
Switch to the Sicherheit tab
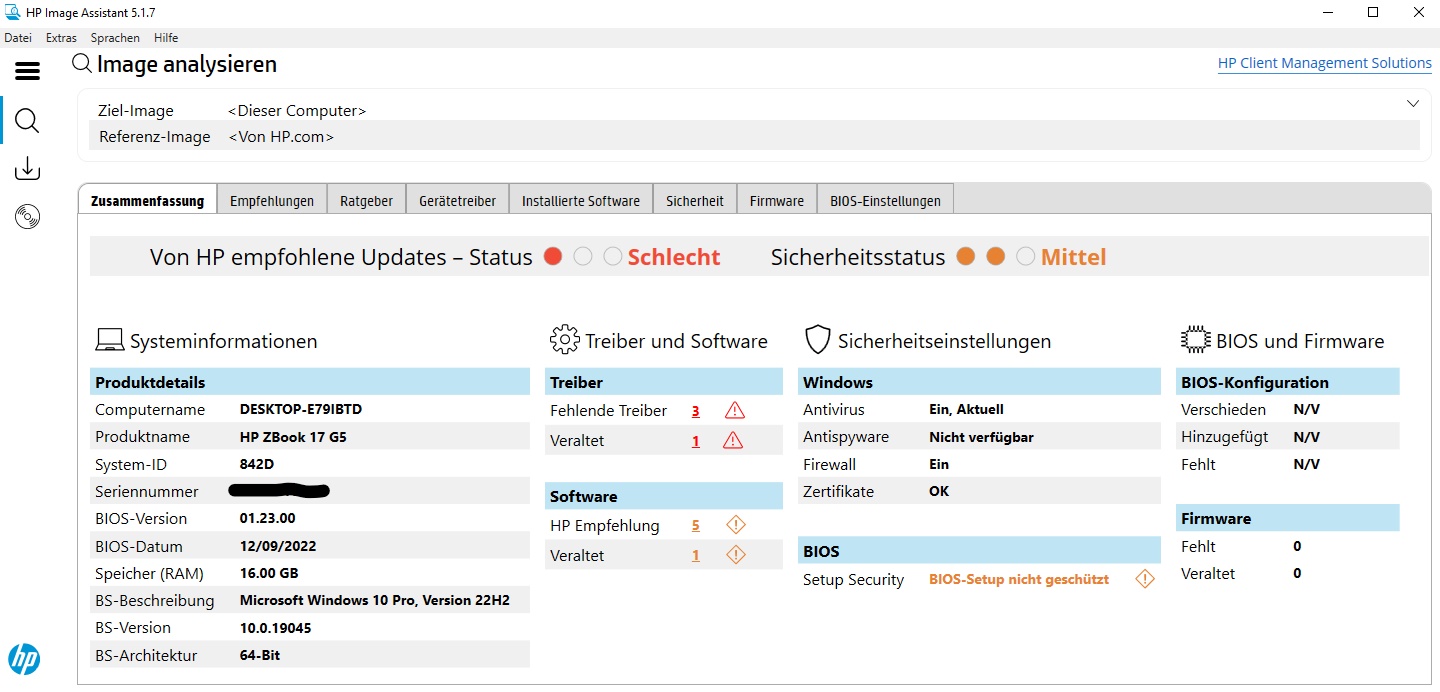695,200
